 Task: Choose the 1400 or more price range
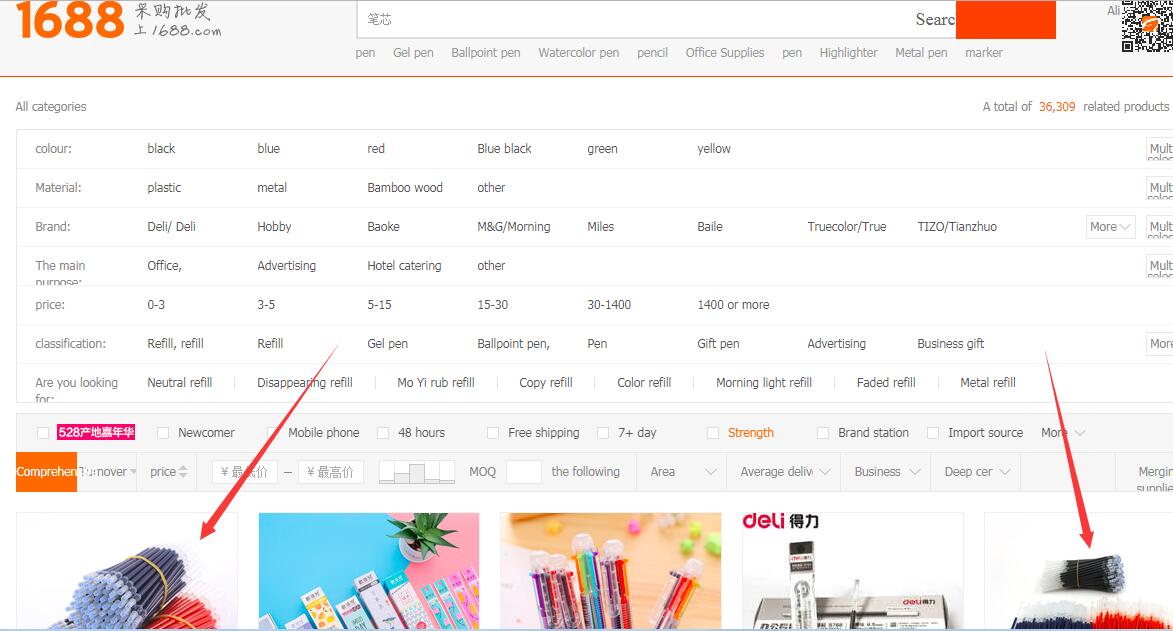733,305
